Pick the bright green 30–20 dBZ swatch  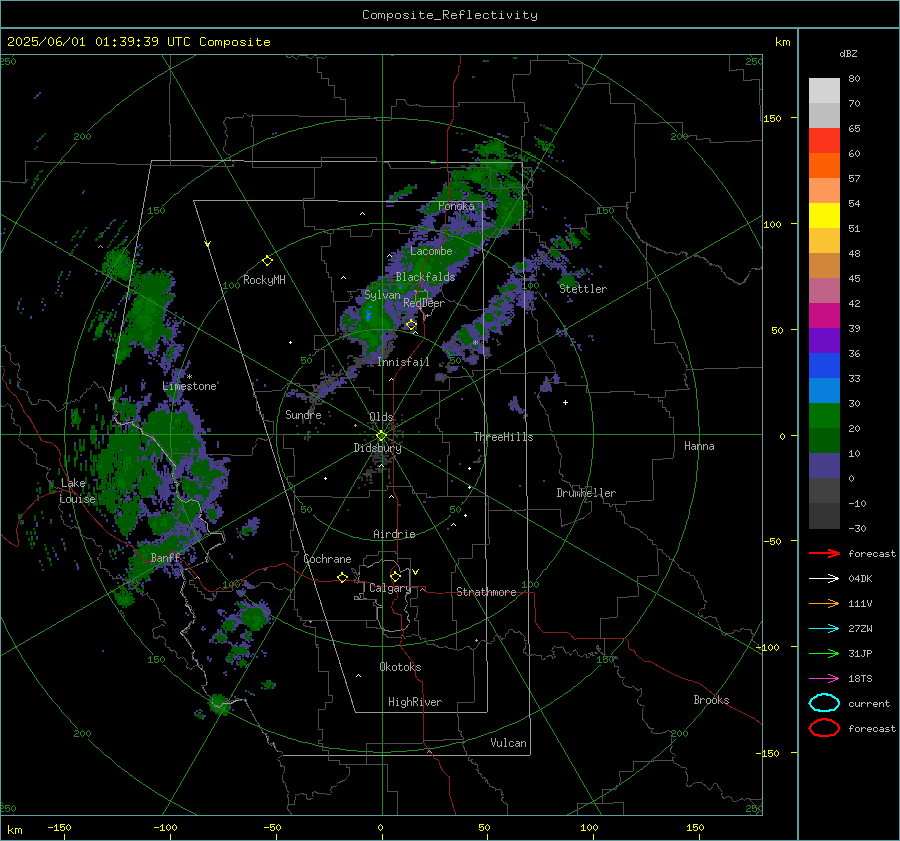pyautogui.click(x=824, y=415)
